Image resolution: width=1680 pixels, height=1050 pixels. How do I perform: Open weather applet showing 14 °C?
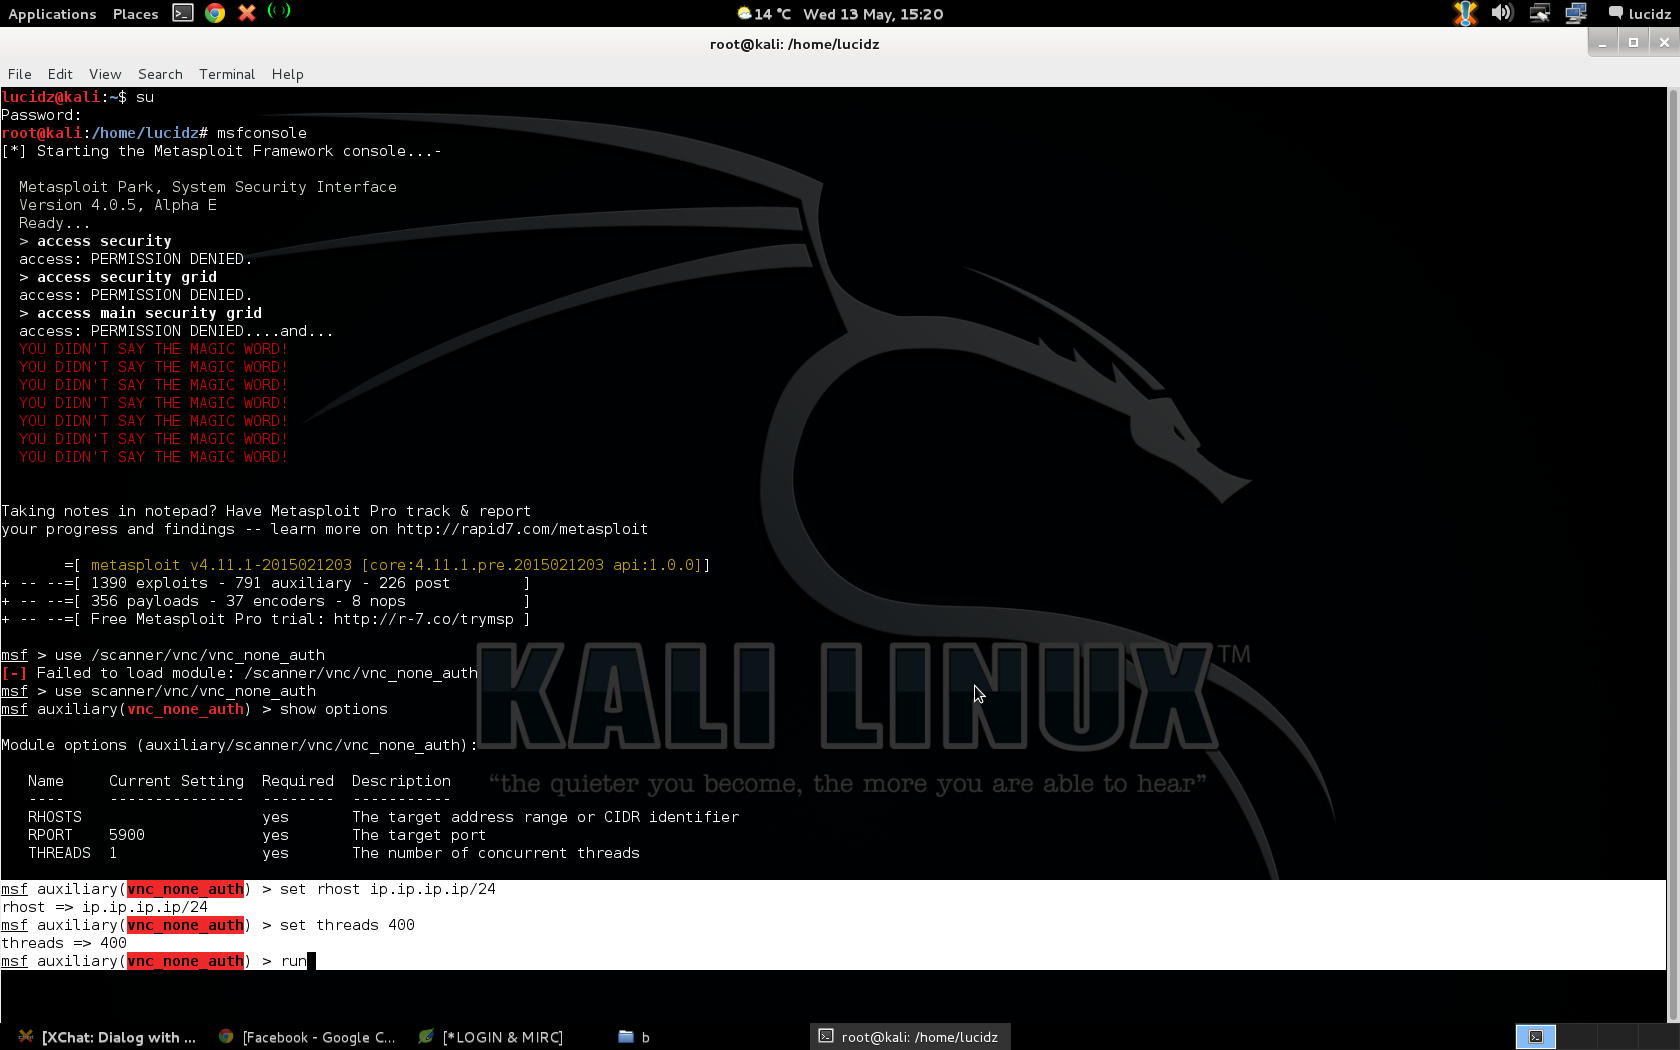[765, 14]
